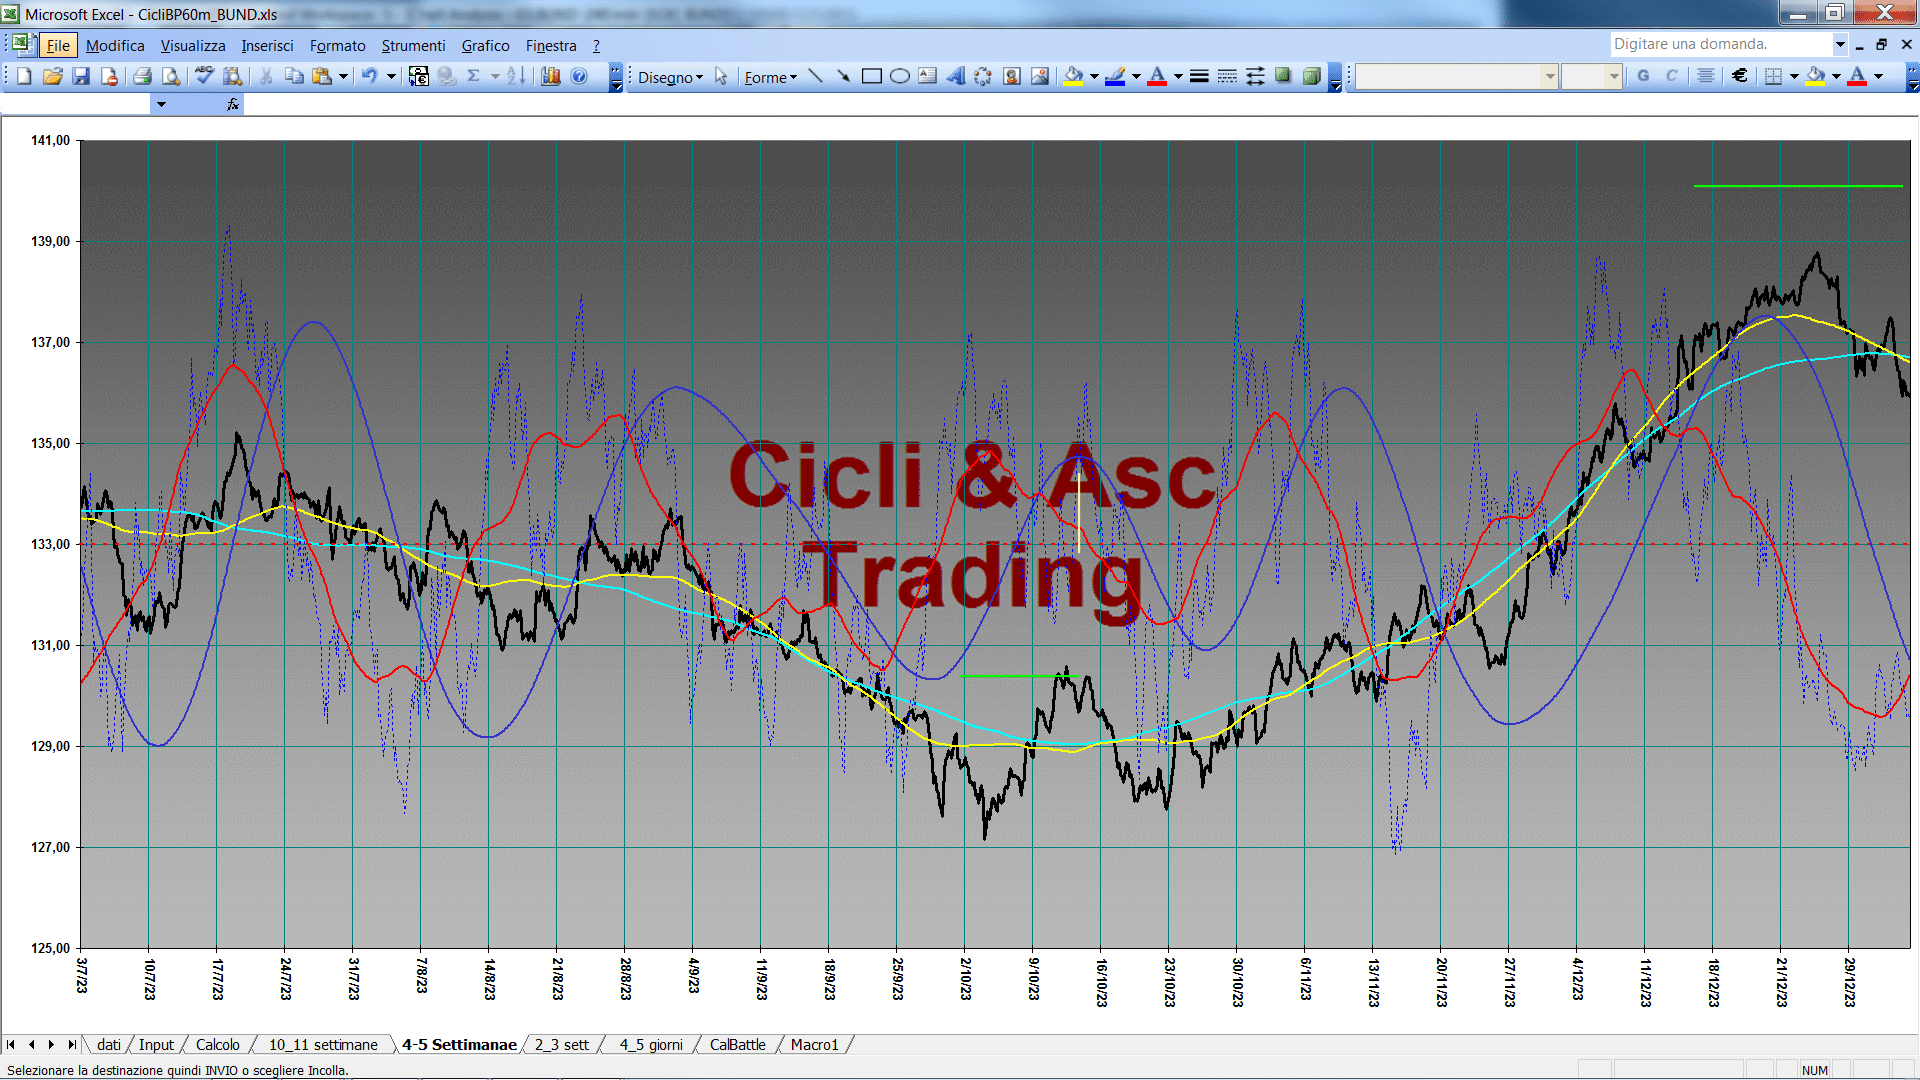
Task: Click the Line Style icon
Action: 1199,76
